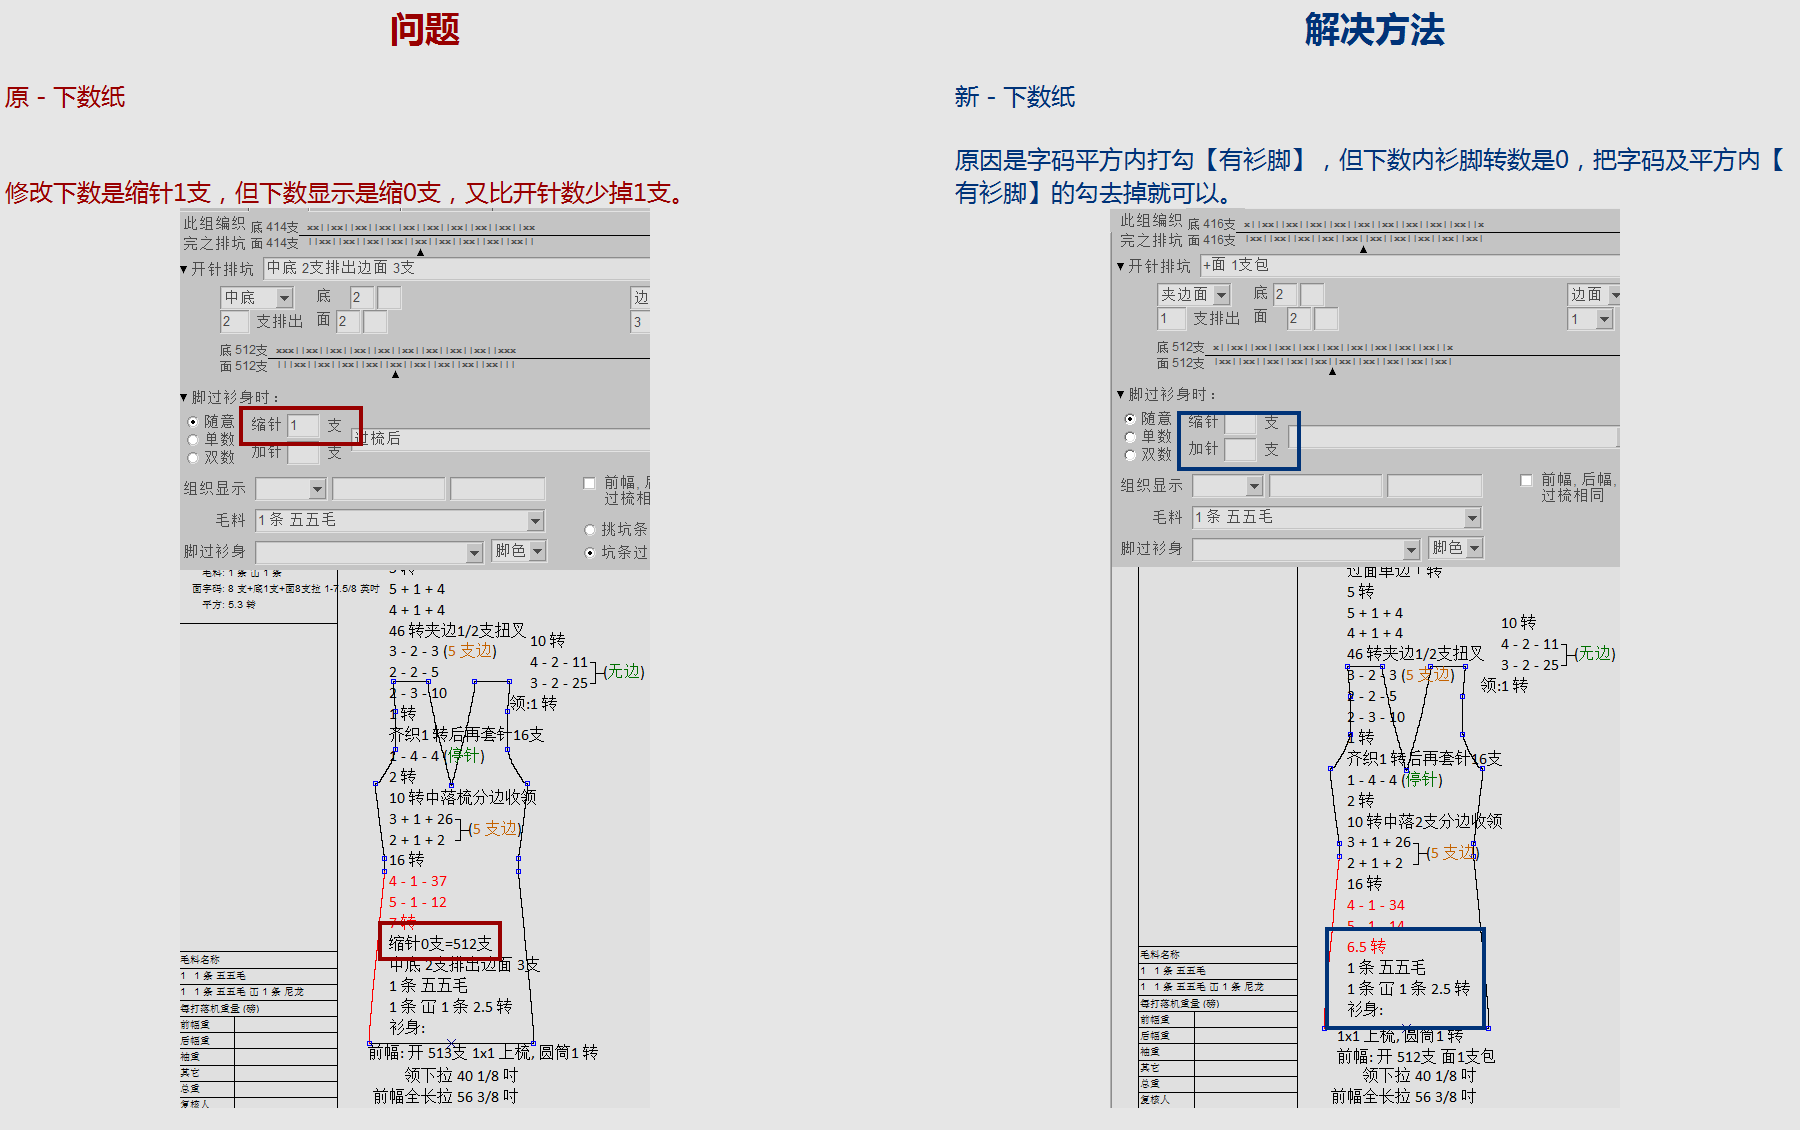This screenshot has width=1800, height=1130.
Task: Click the 底 field with 2 in left panel
Action: click(x=362, y=297)
